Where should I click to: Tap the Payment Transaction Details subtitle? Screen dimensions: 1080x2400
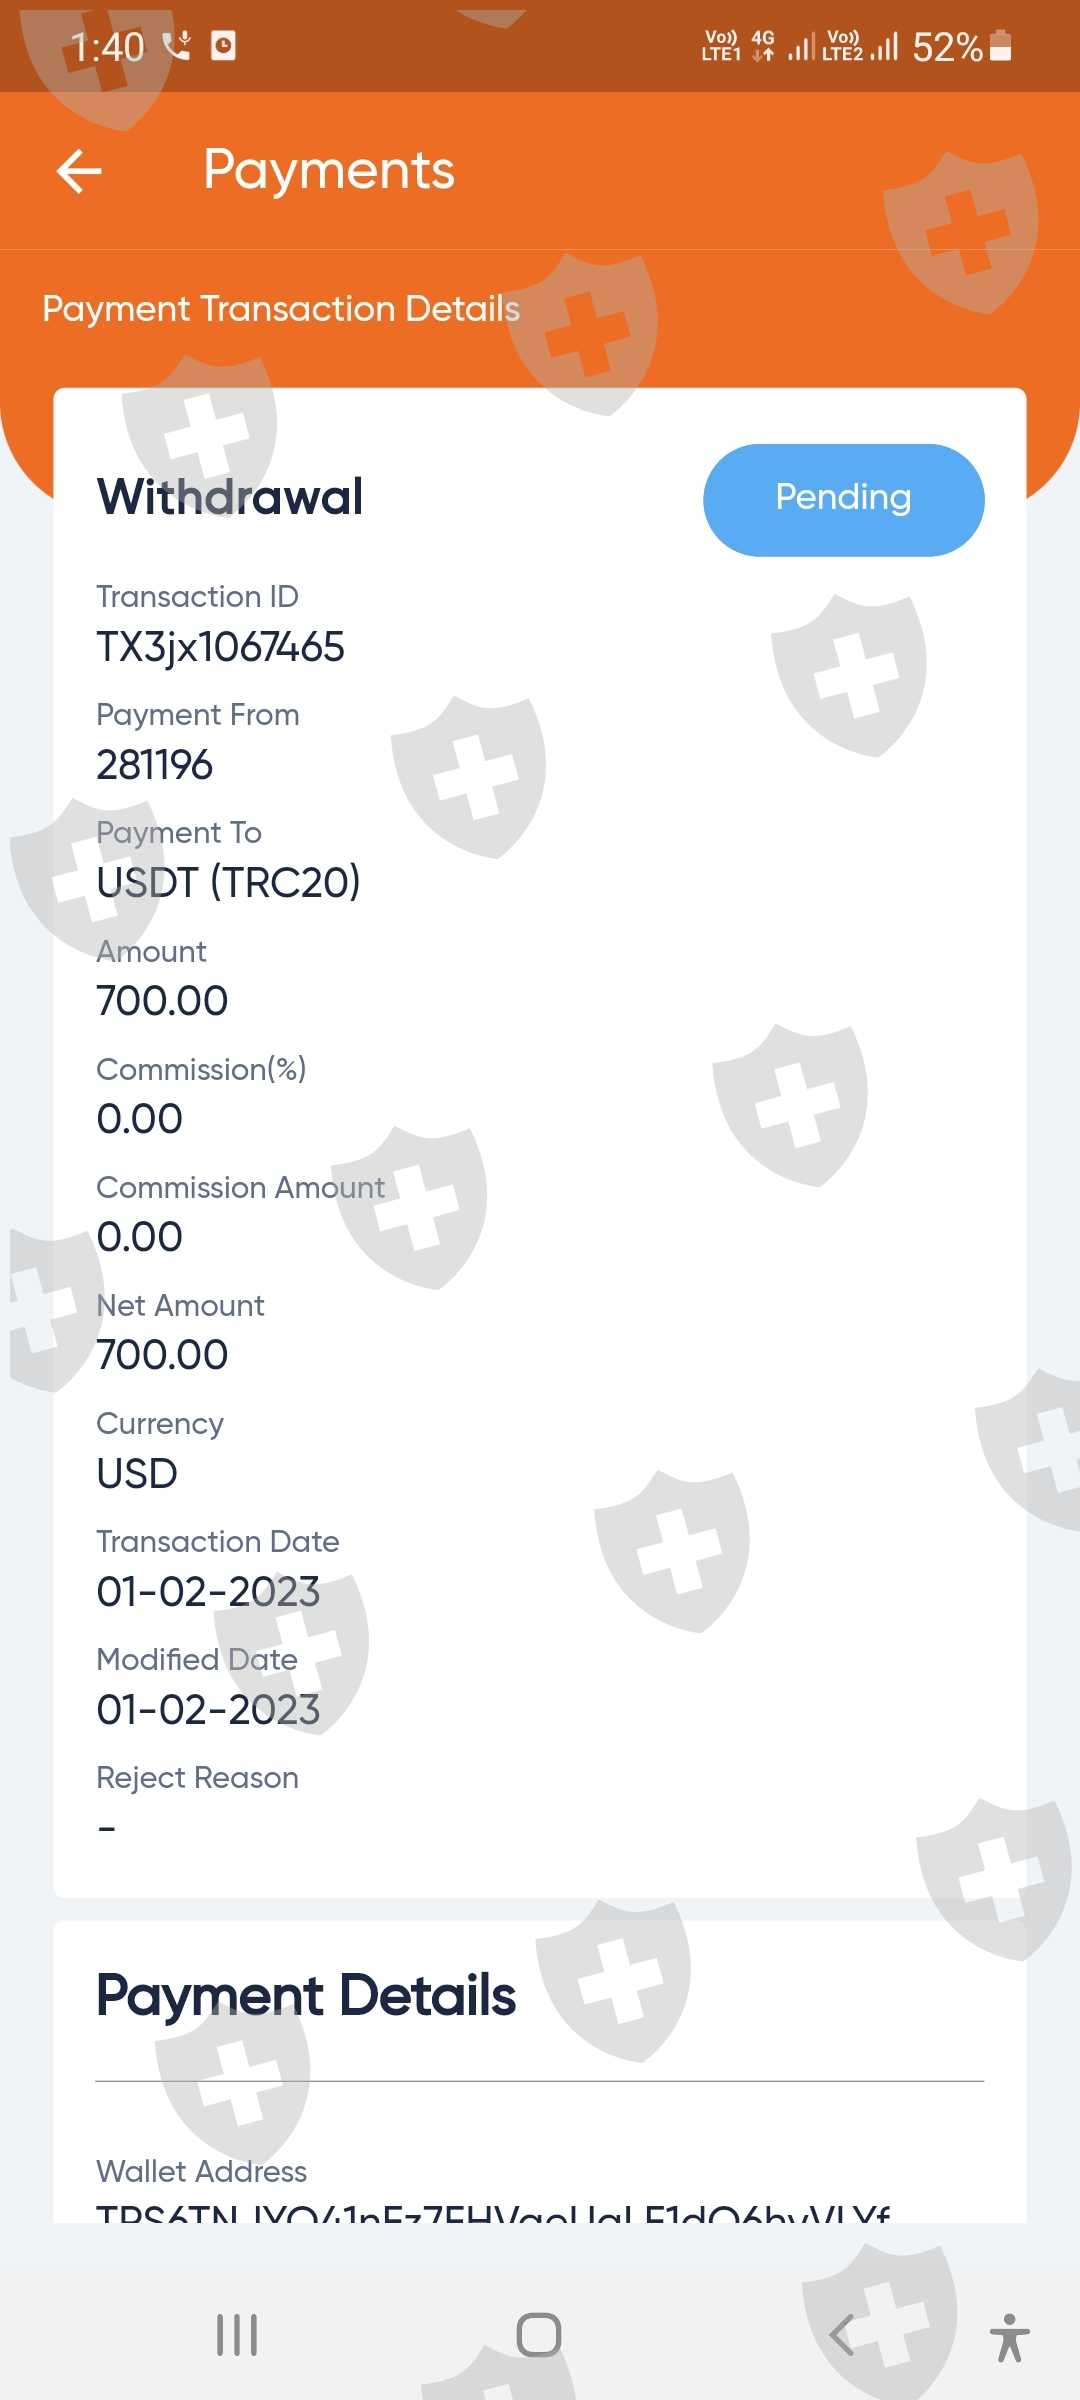pos(281,309)
